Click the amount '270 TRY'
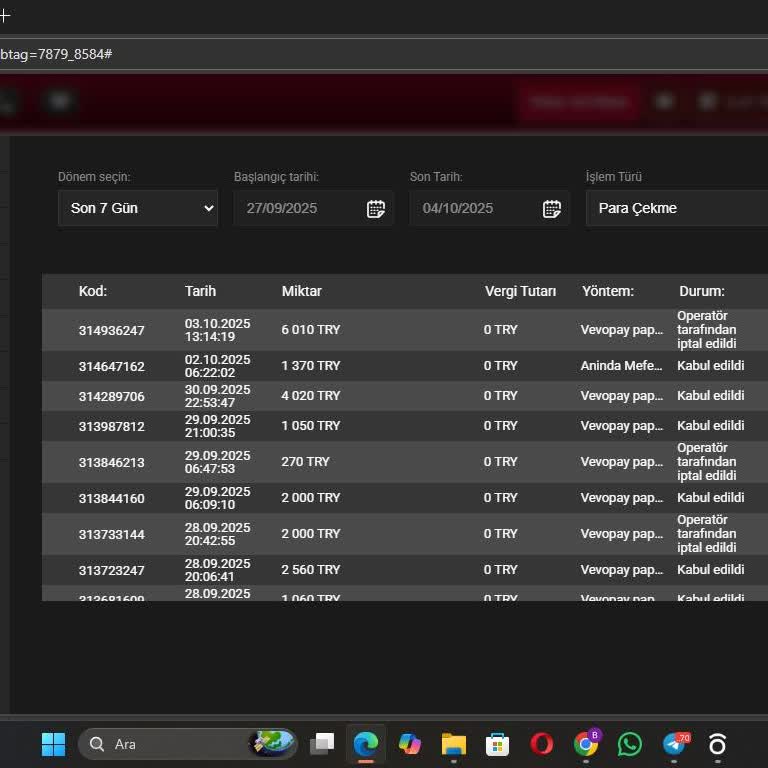 [x=305, y=461]
